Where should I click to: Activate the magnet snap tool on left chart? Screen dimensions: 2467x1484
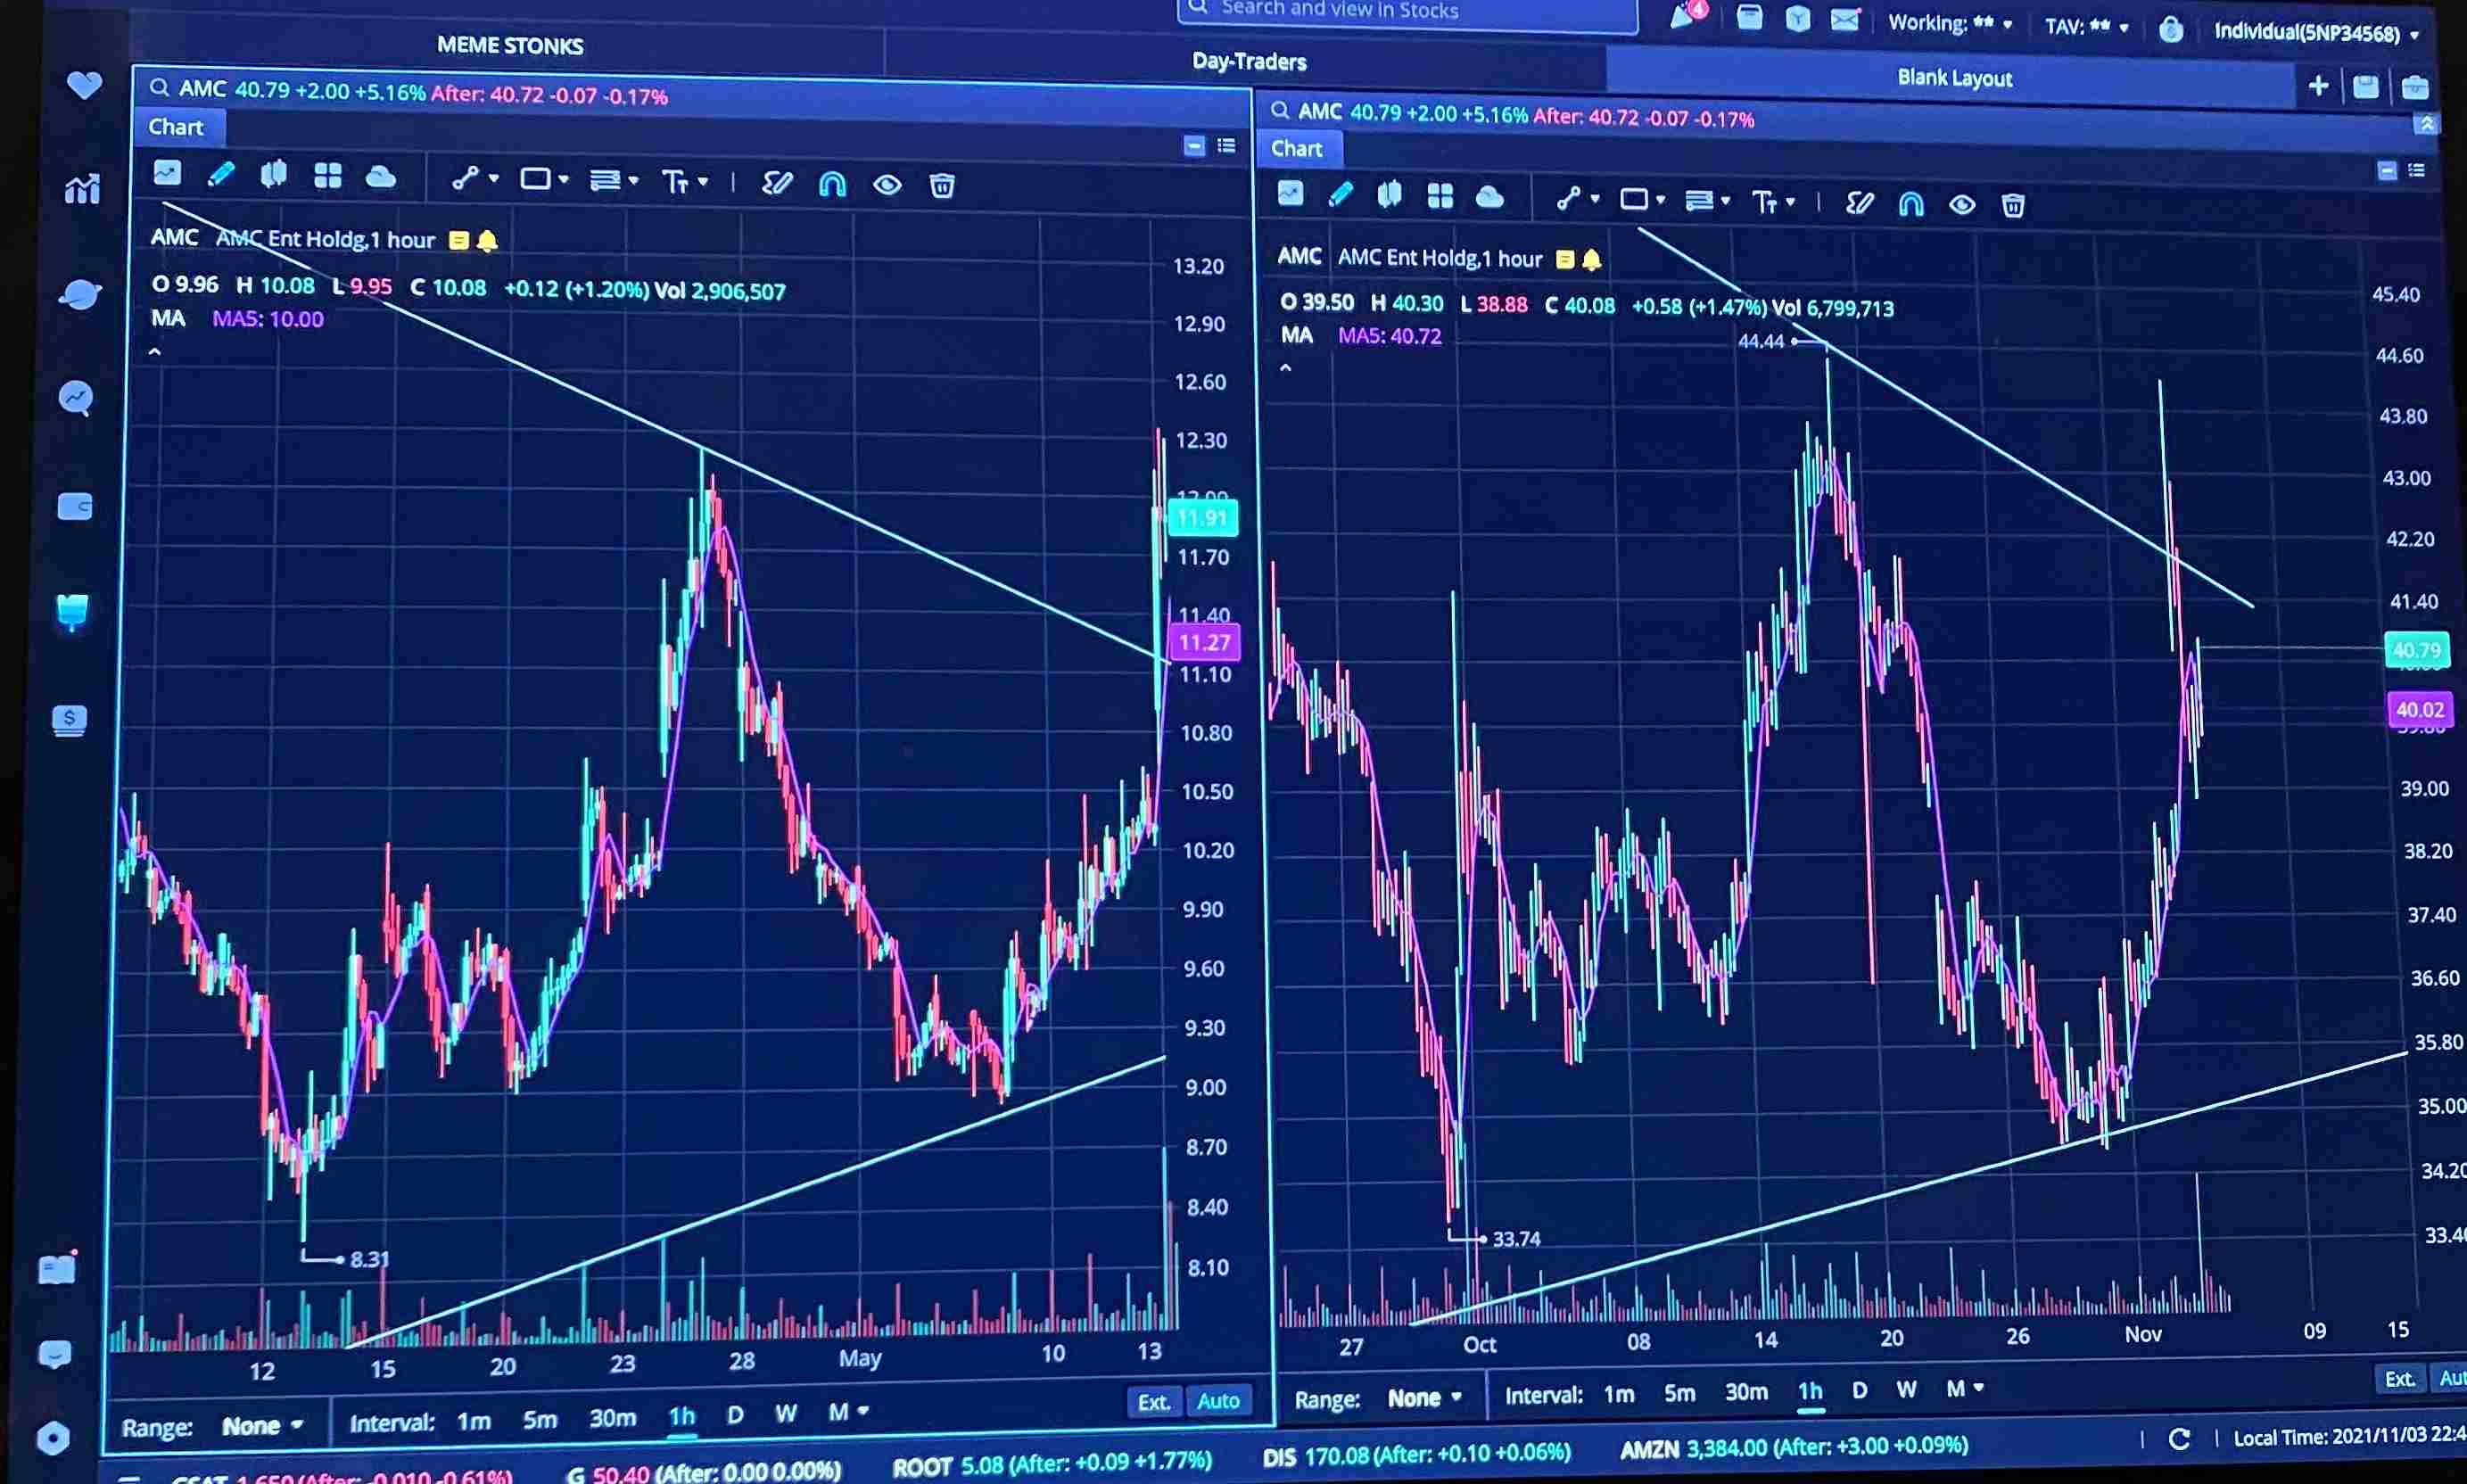pyautogui.click(x=833, y=183)
